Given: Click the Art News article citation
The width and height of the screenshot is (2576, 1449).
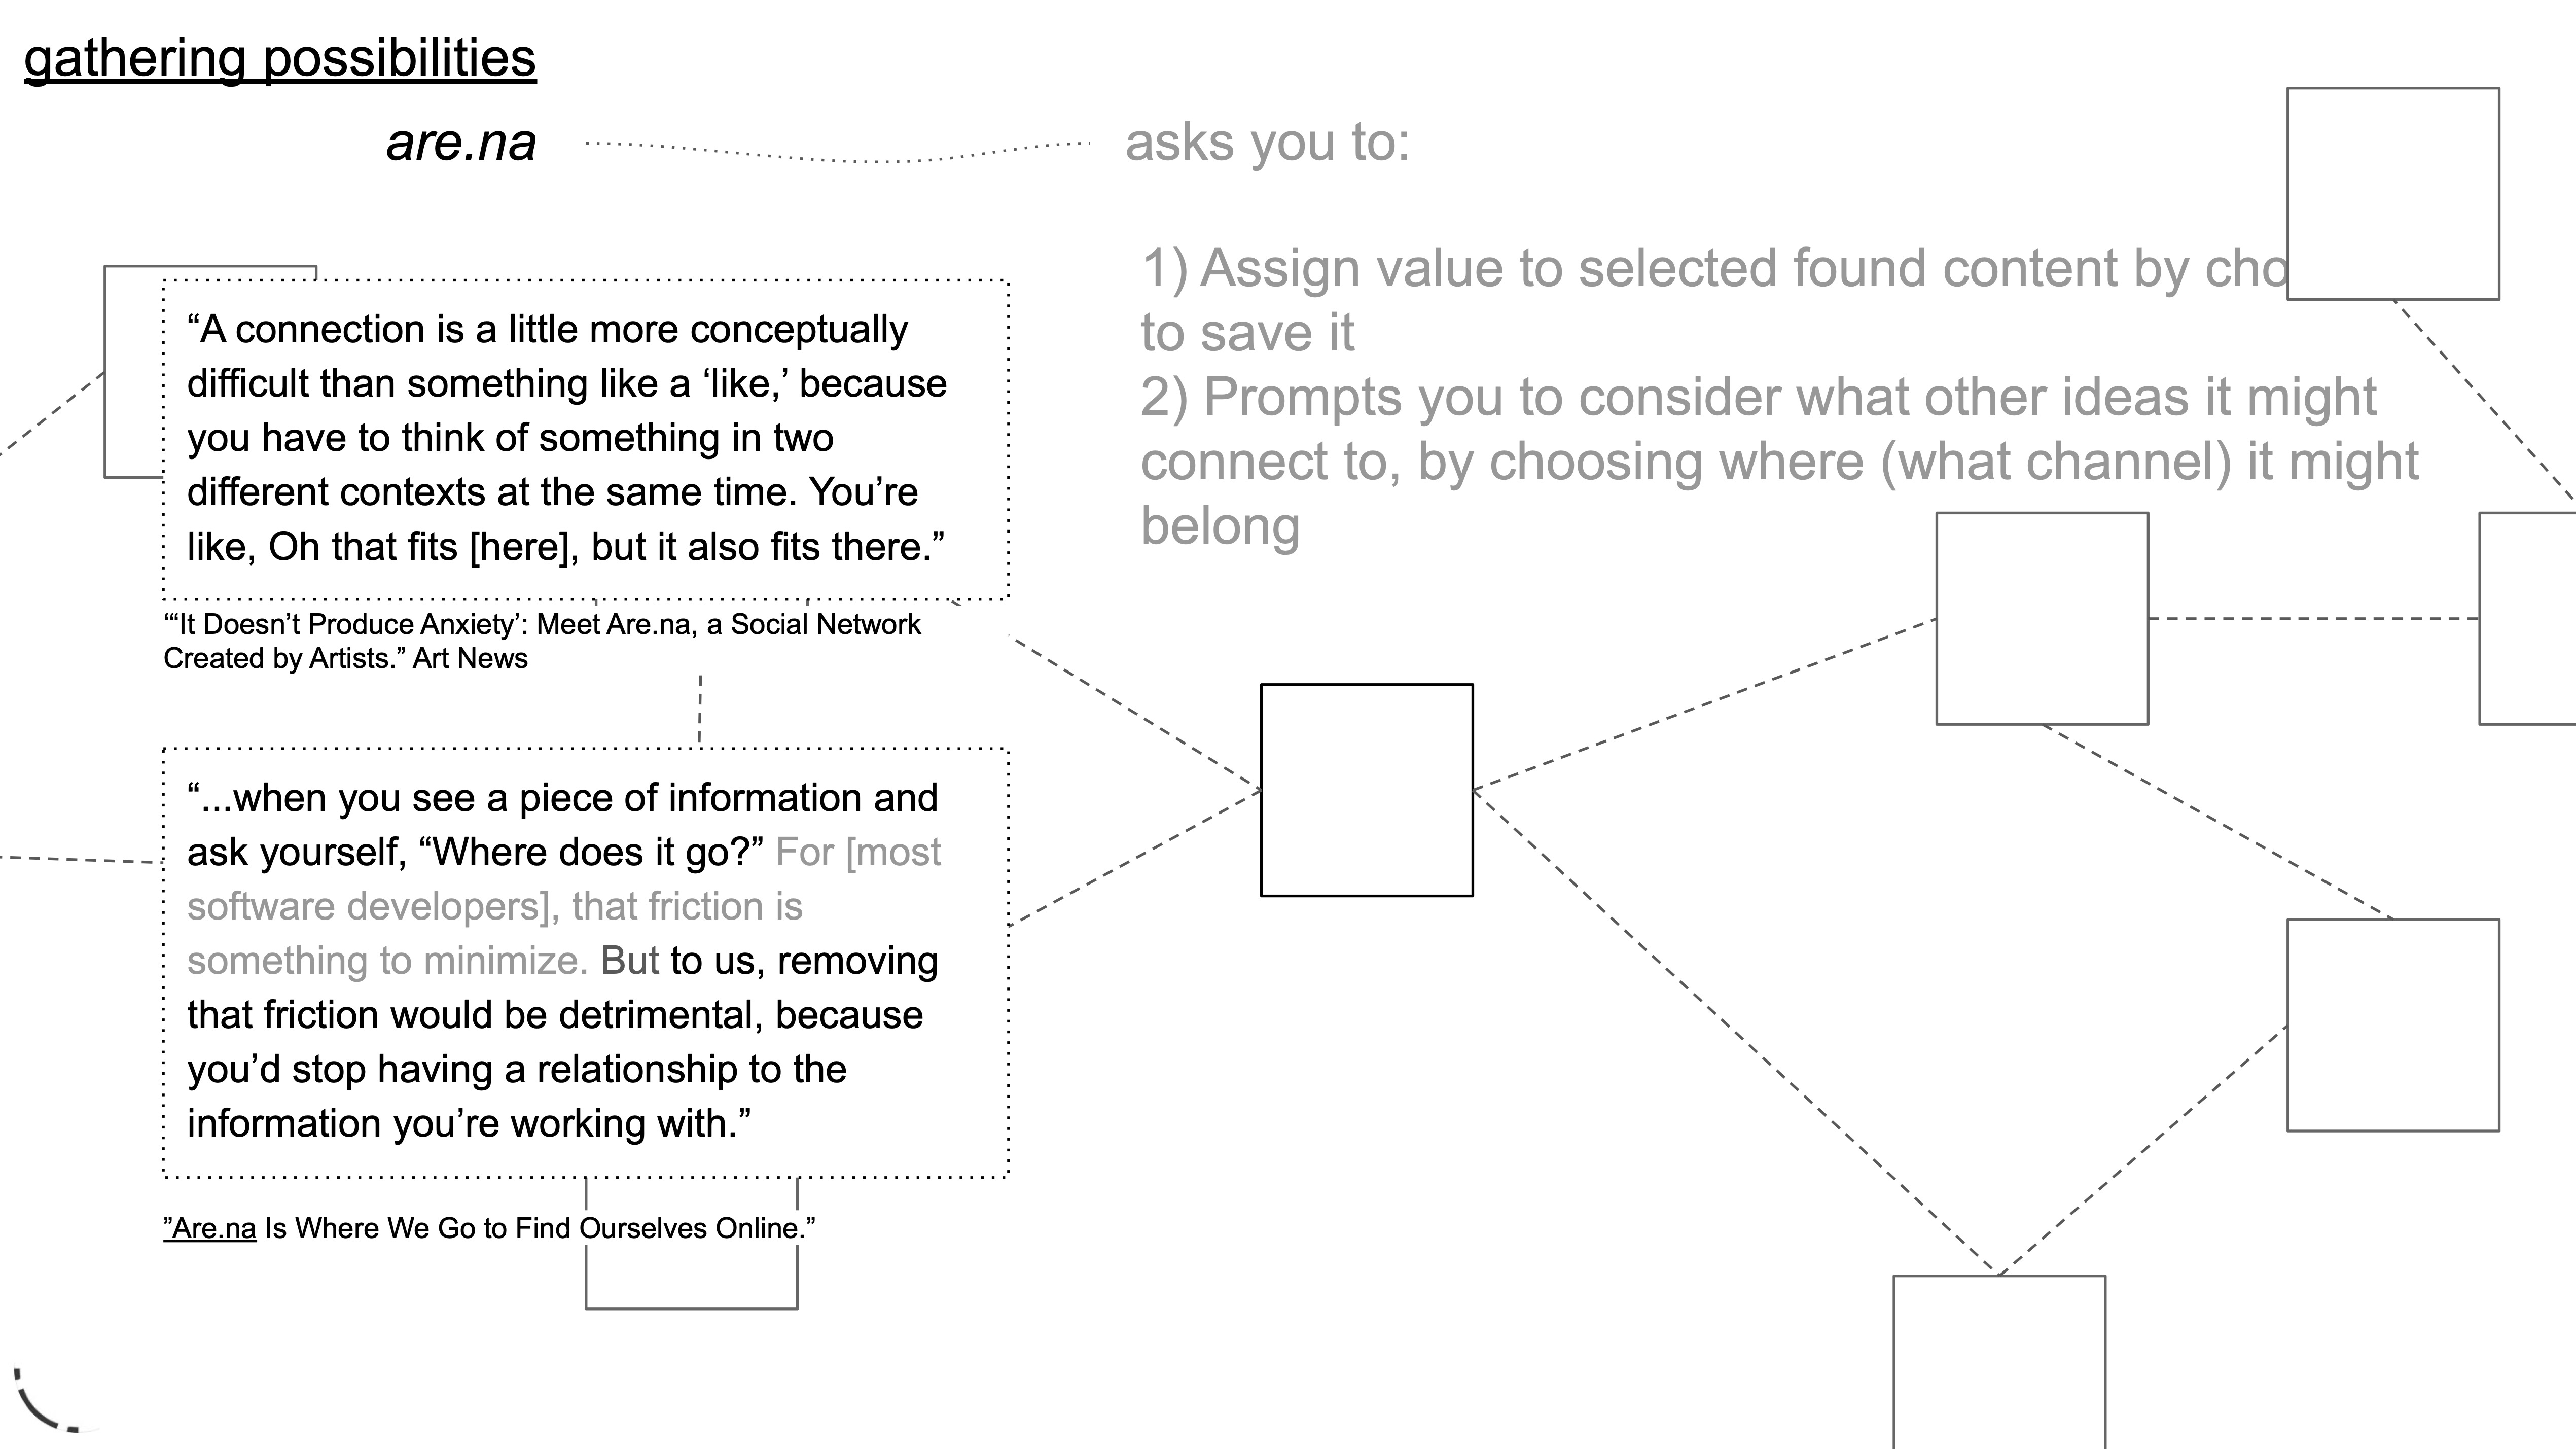Looking at the screenshot, I should click(x=541, y=641).
